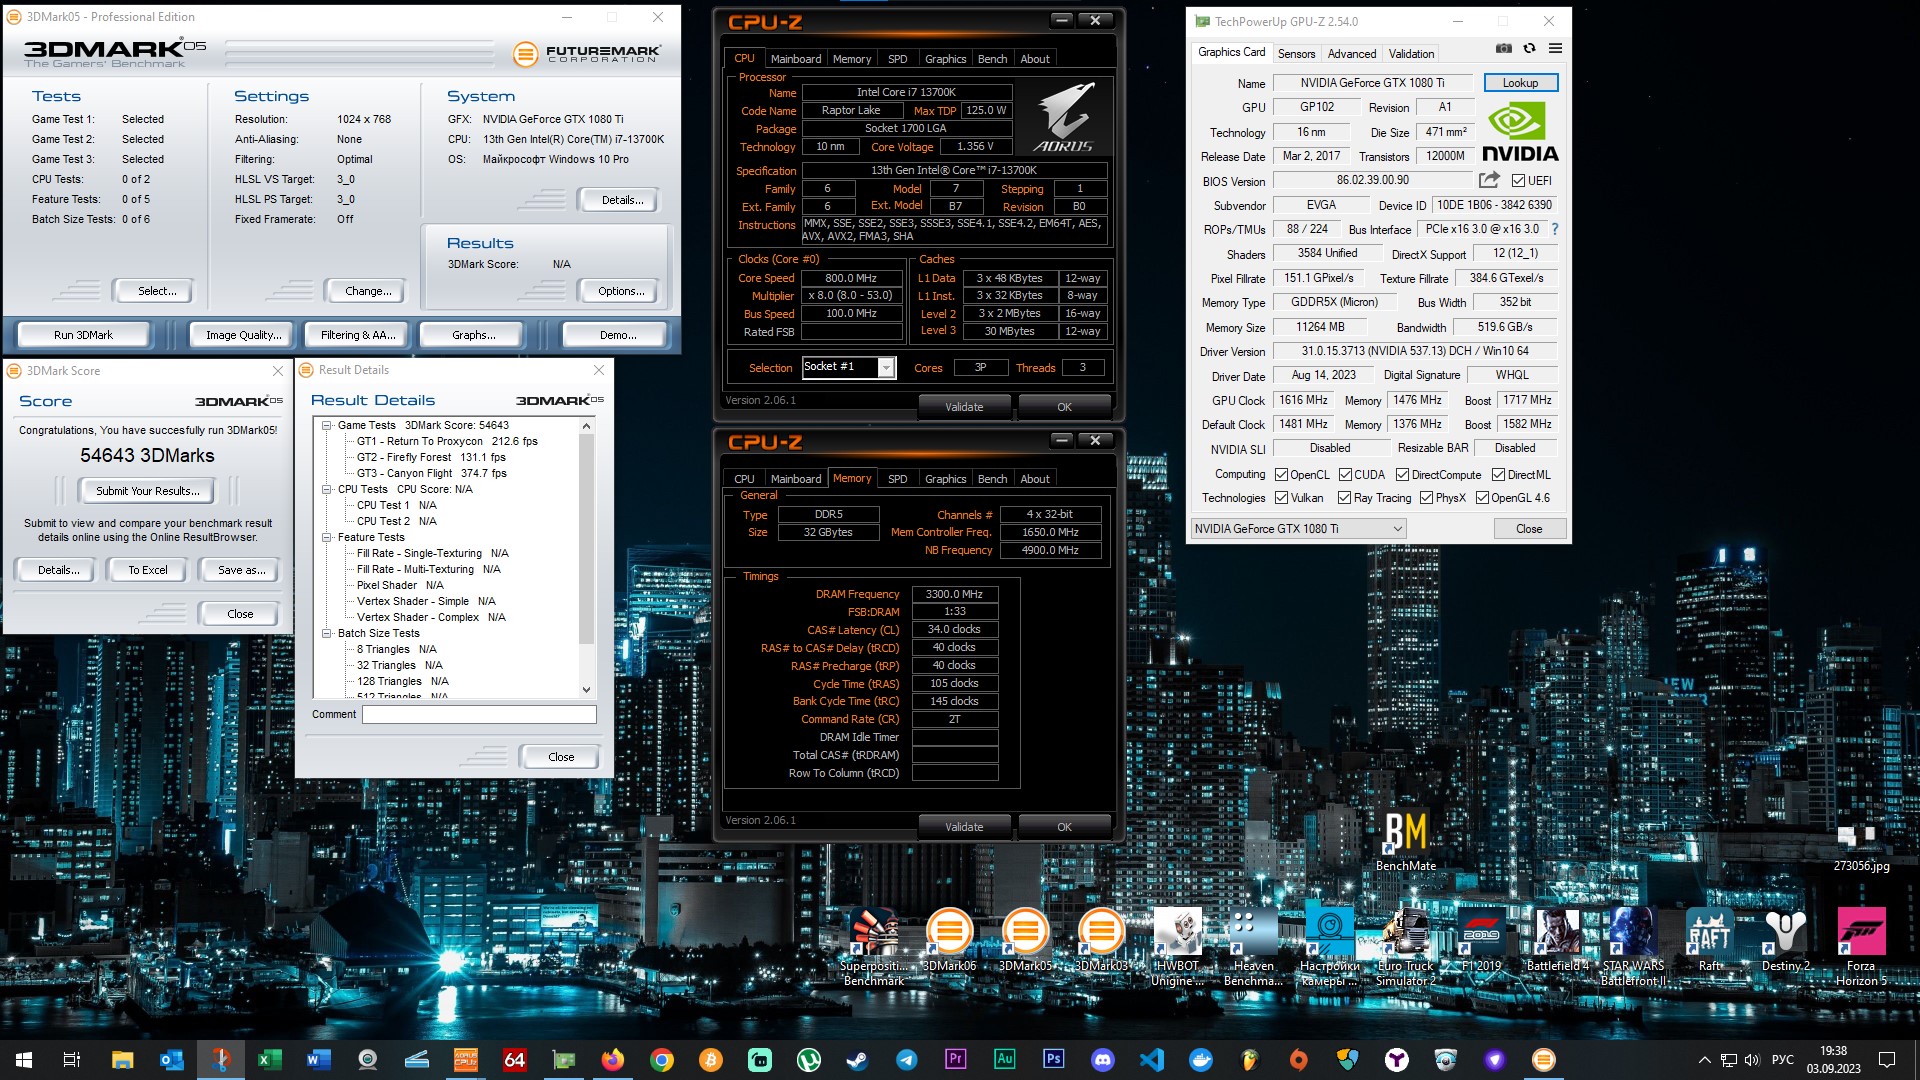
Task: Click the Image Quality button
Action: click(244, 335)
